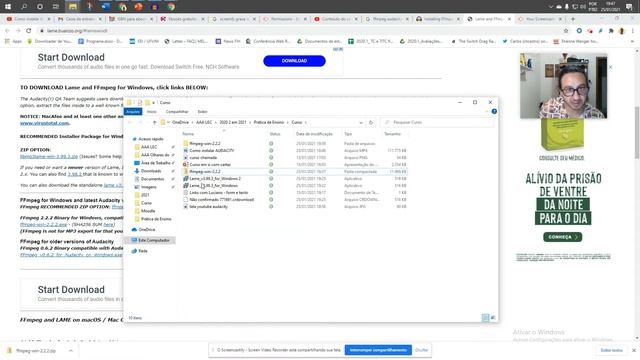Go up one folder in Explorer
Screen dimensions: 640x360
coord(154,122)
